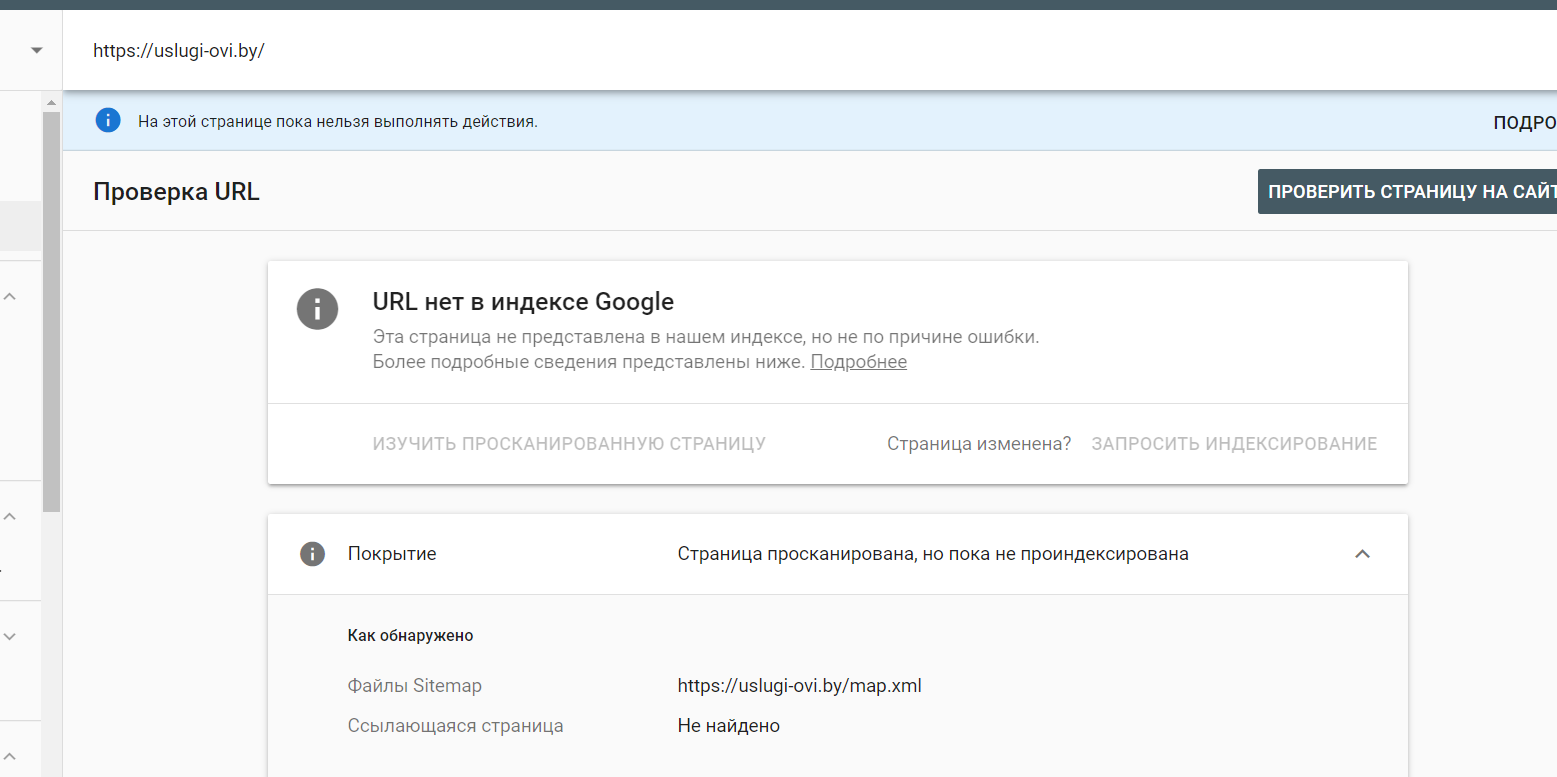This screenshot has height=777, width=1557.
Task: Click the Файлы Sitemap label
Action: click(414, 686)
